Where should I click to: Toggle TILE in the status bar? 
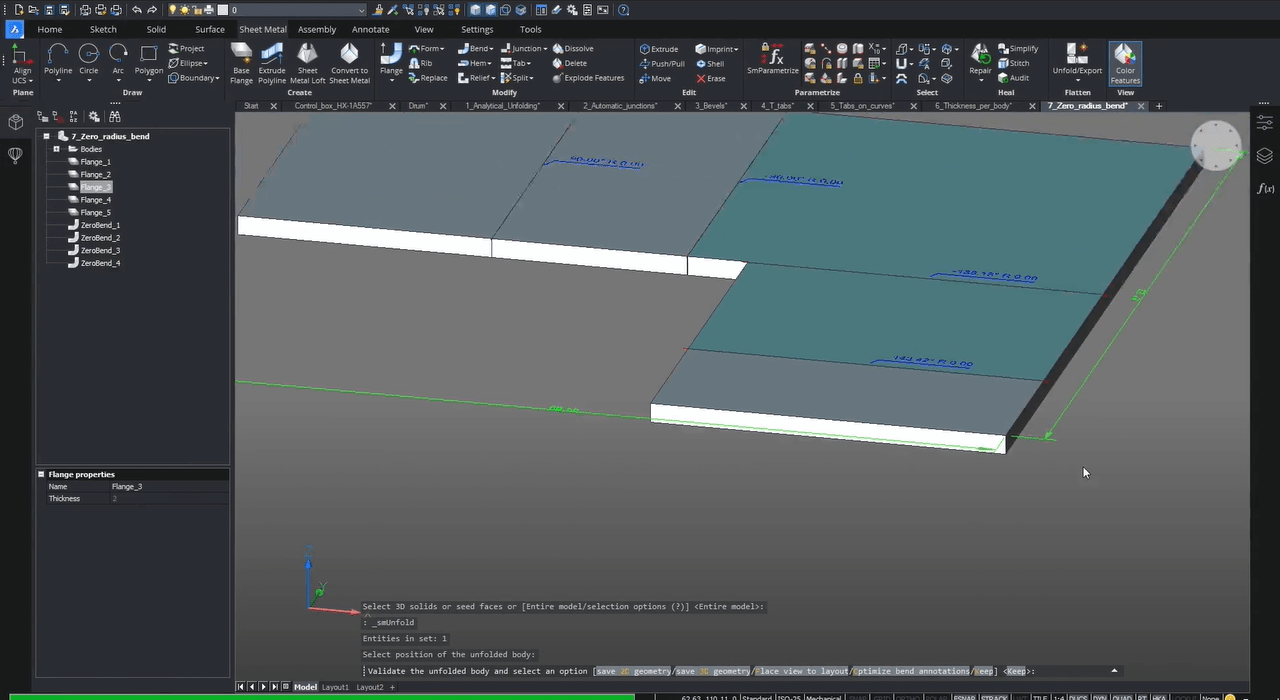(x=1039, y=698)
